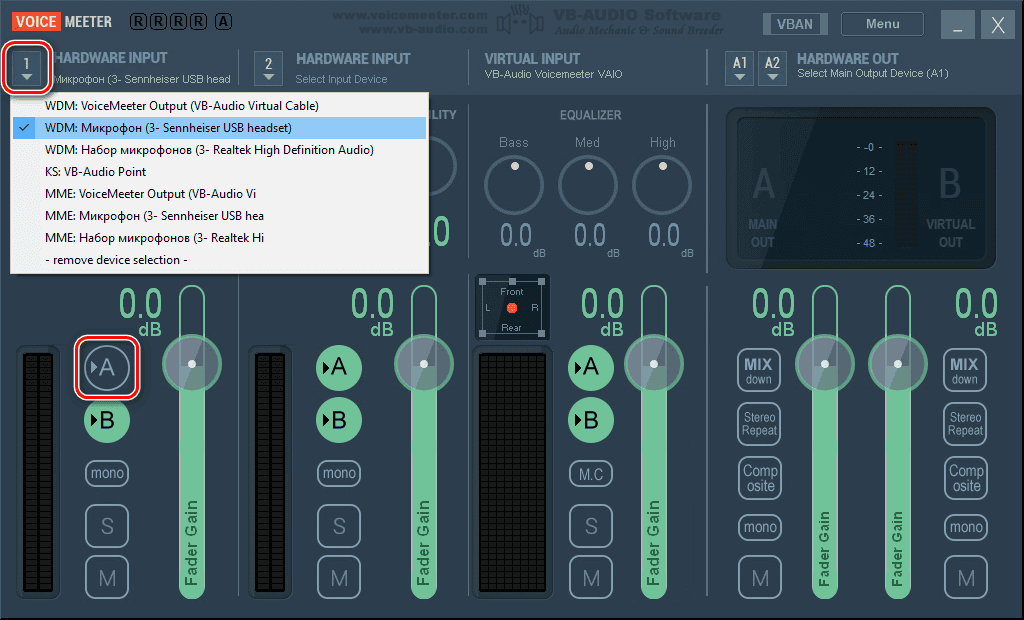The width and height of the screenshot is (1024, 620).
Task: Pick KS: VB-Audio Point device
Action: 219,172
